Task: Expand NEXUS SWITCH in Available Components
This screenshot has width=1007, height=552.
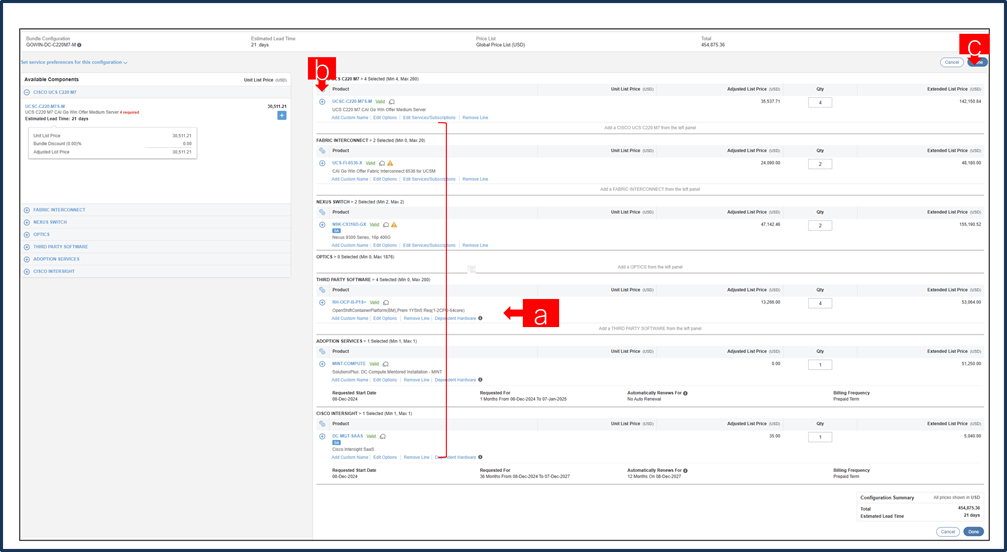Action: click(x=27, y=222)
